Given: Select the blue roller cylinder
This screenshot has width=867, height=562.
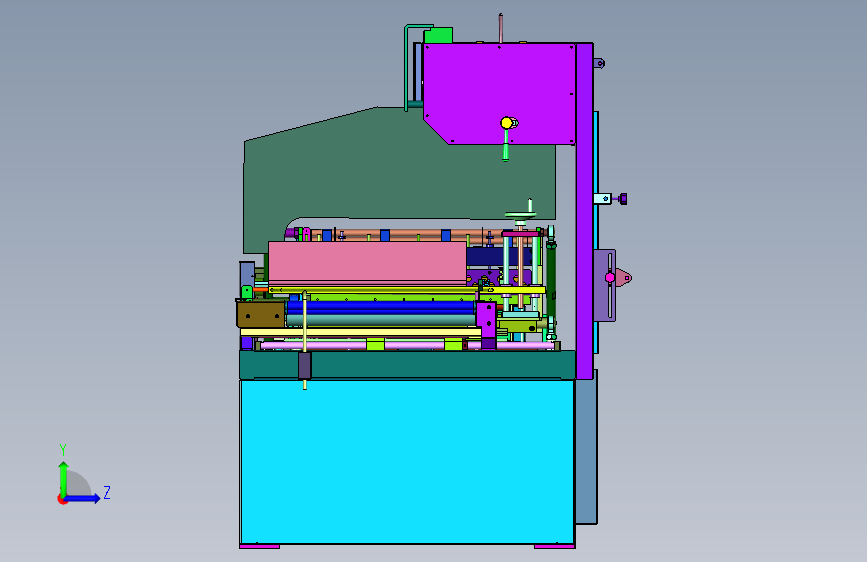Looking at the screenshot, I should pos(381,307).
